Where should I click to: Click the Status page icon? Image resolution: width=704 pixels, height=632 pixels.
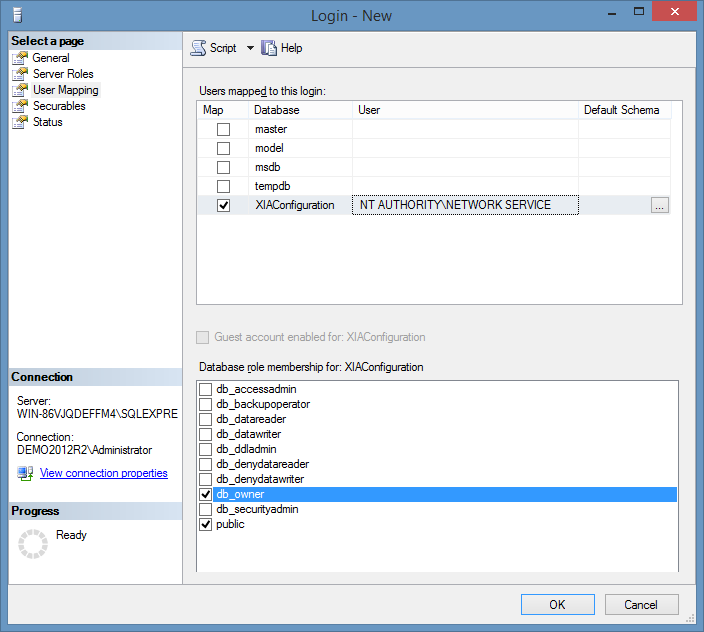point(20,122)
